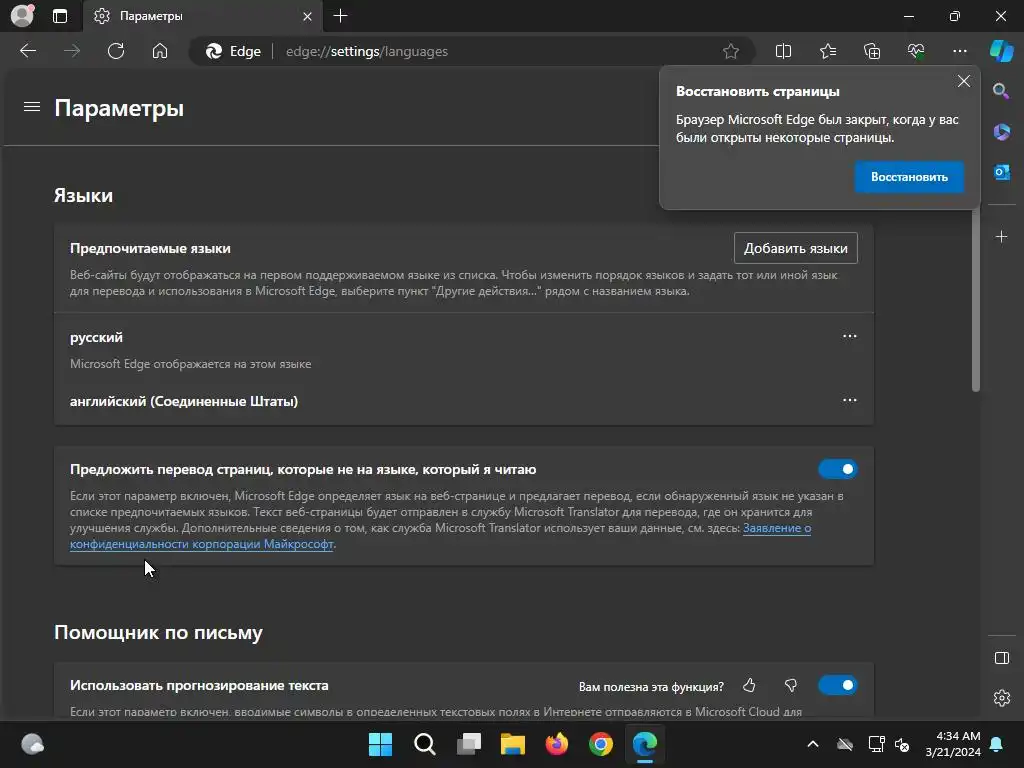The image size is (1024, 768).
Task: Select the Предпочитаемые языки heading
Action: click(150, 248)
